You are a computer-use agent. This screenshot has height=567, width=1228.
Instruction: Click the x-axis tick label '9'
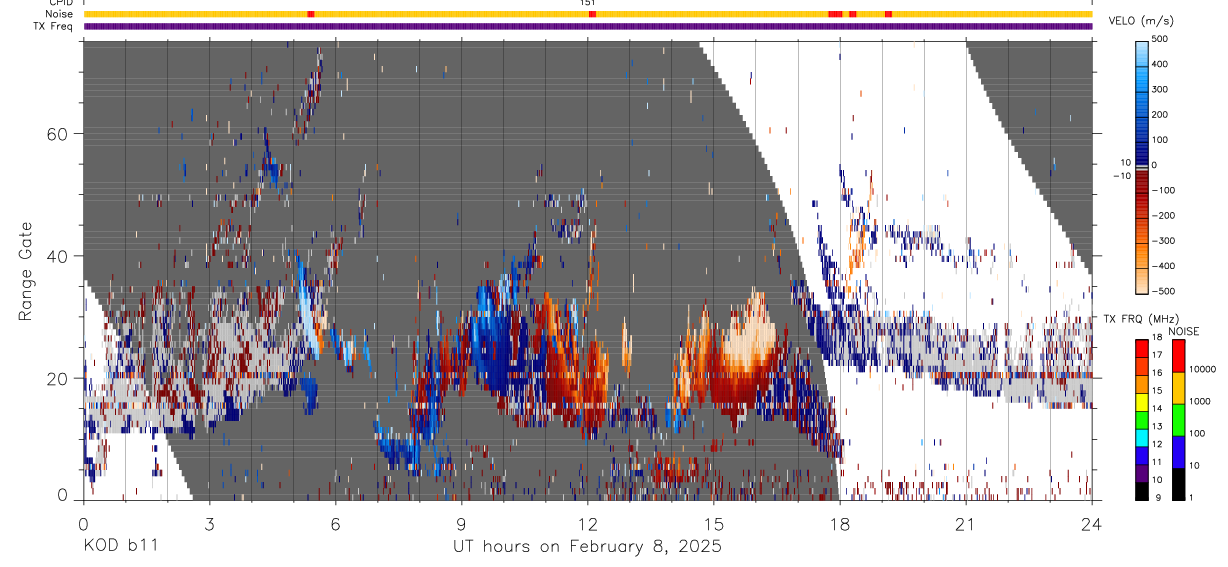click(x=461, y=523)
